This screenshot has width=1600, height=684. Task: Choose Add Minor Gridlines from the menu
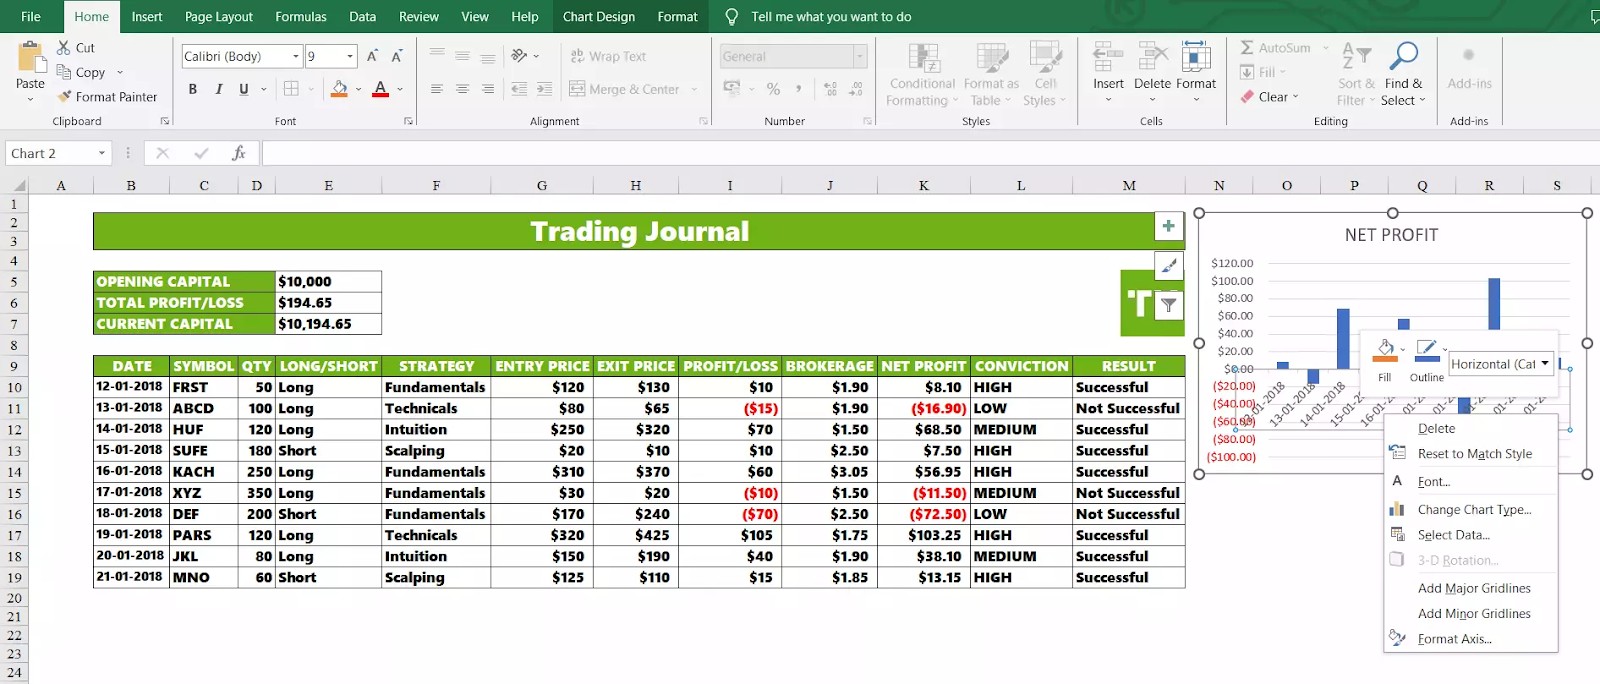tap(1471, 614)
